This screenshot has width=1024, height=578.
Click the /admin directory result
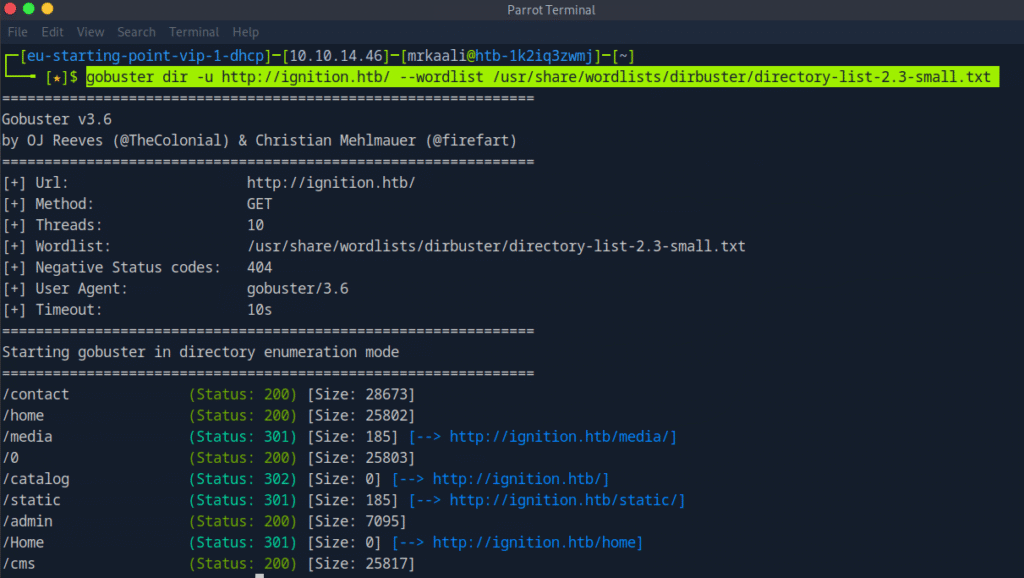27,521
